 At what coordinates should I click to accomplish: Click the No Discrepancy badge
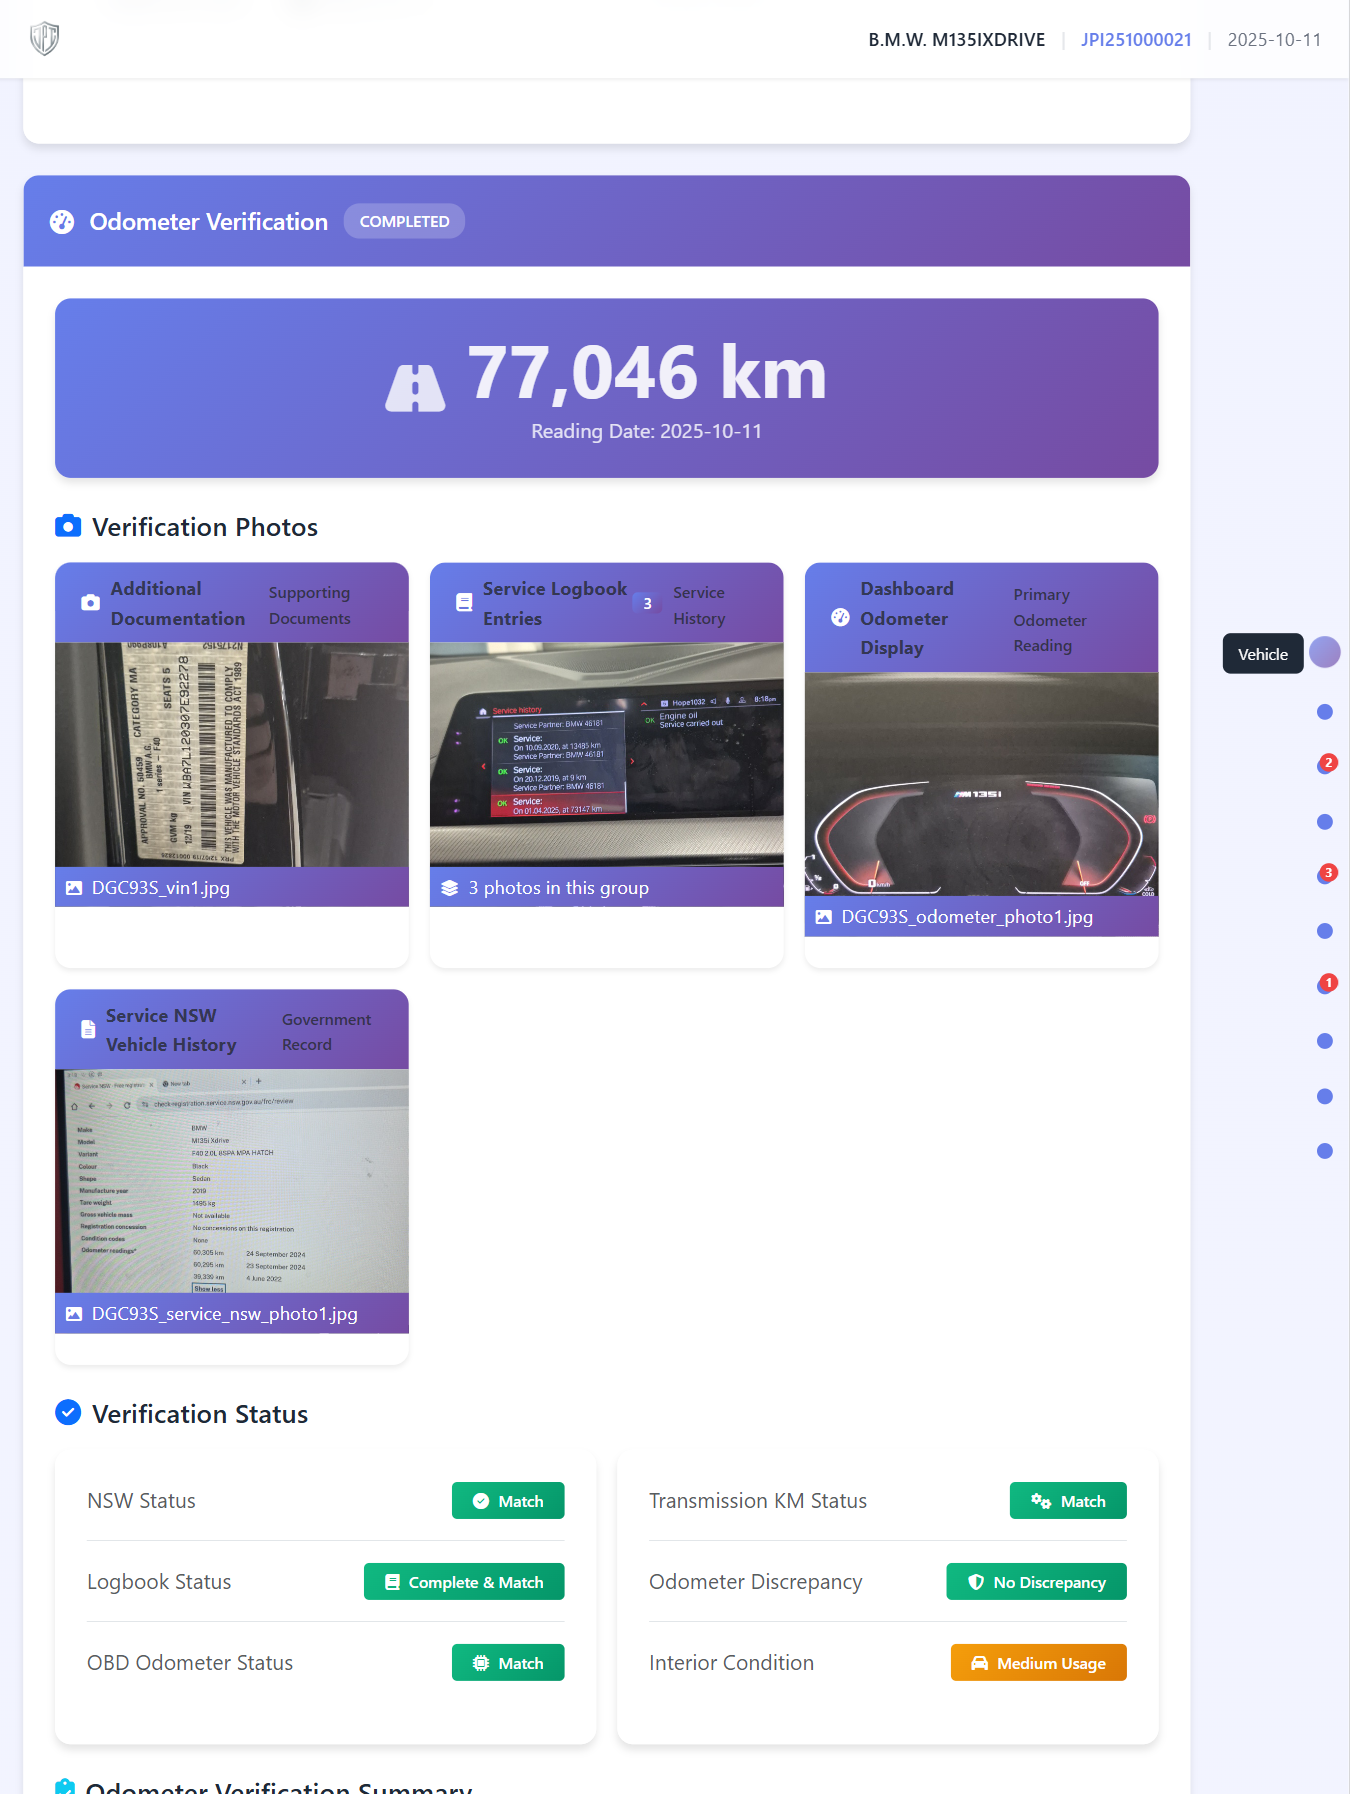(1036, 1582)
